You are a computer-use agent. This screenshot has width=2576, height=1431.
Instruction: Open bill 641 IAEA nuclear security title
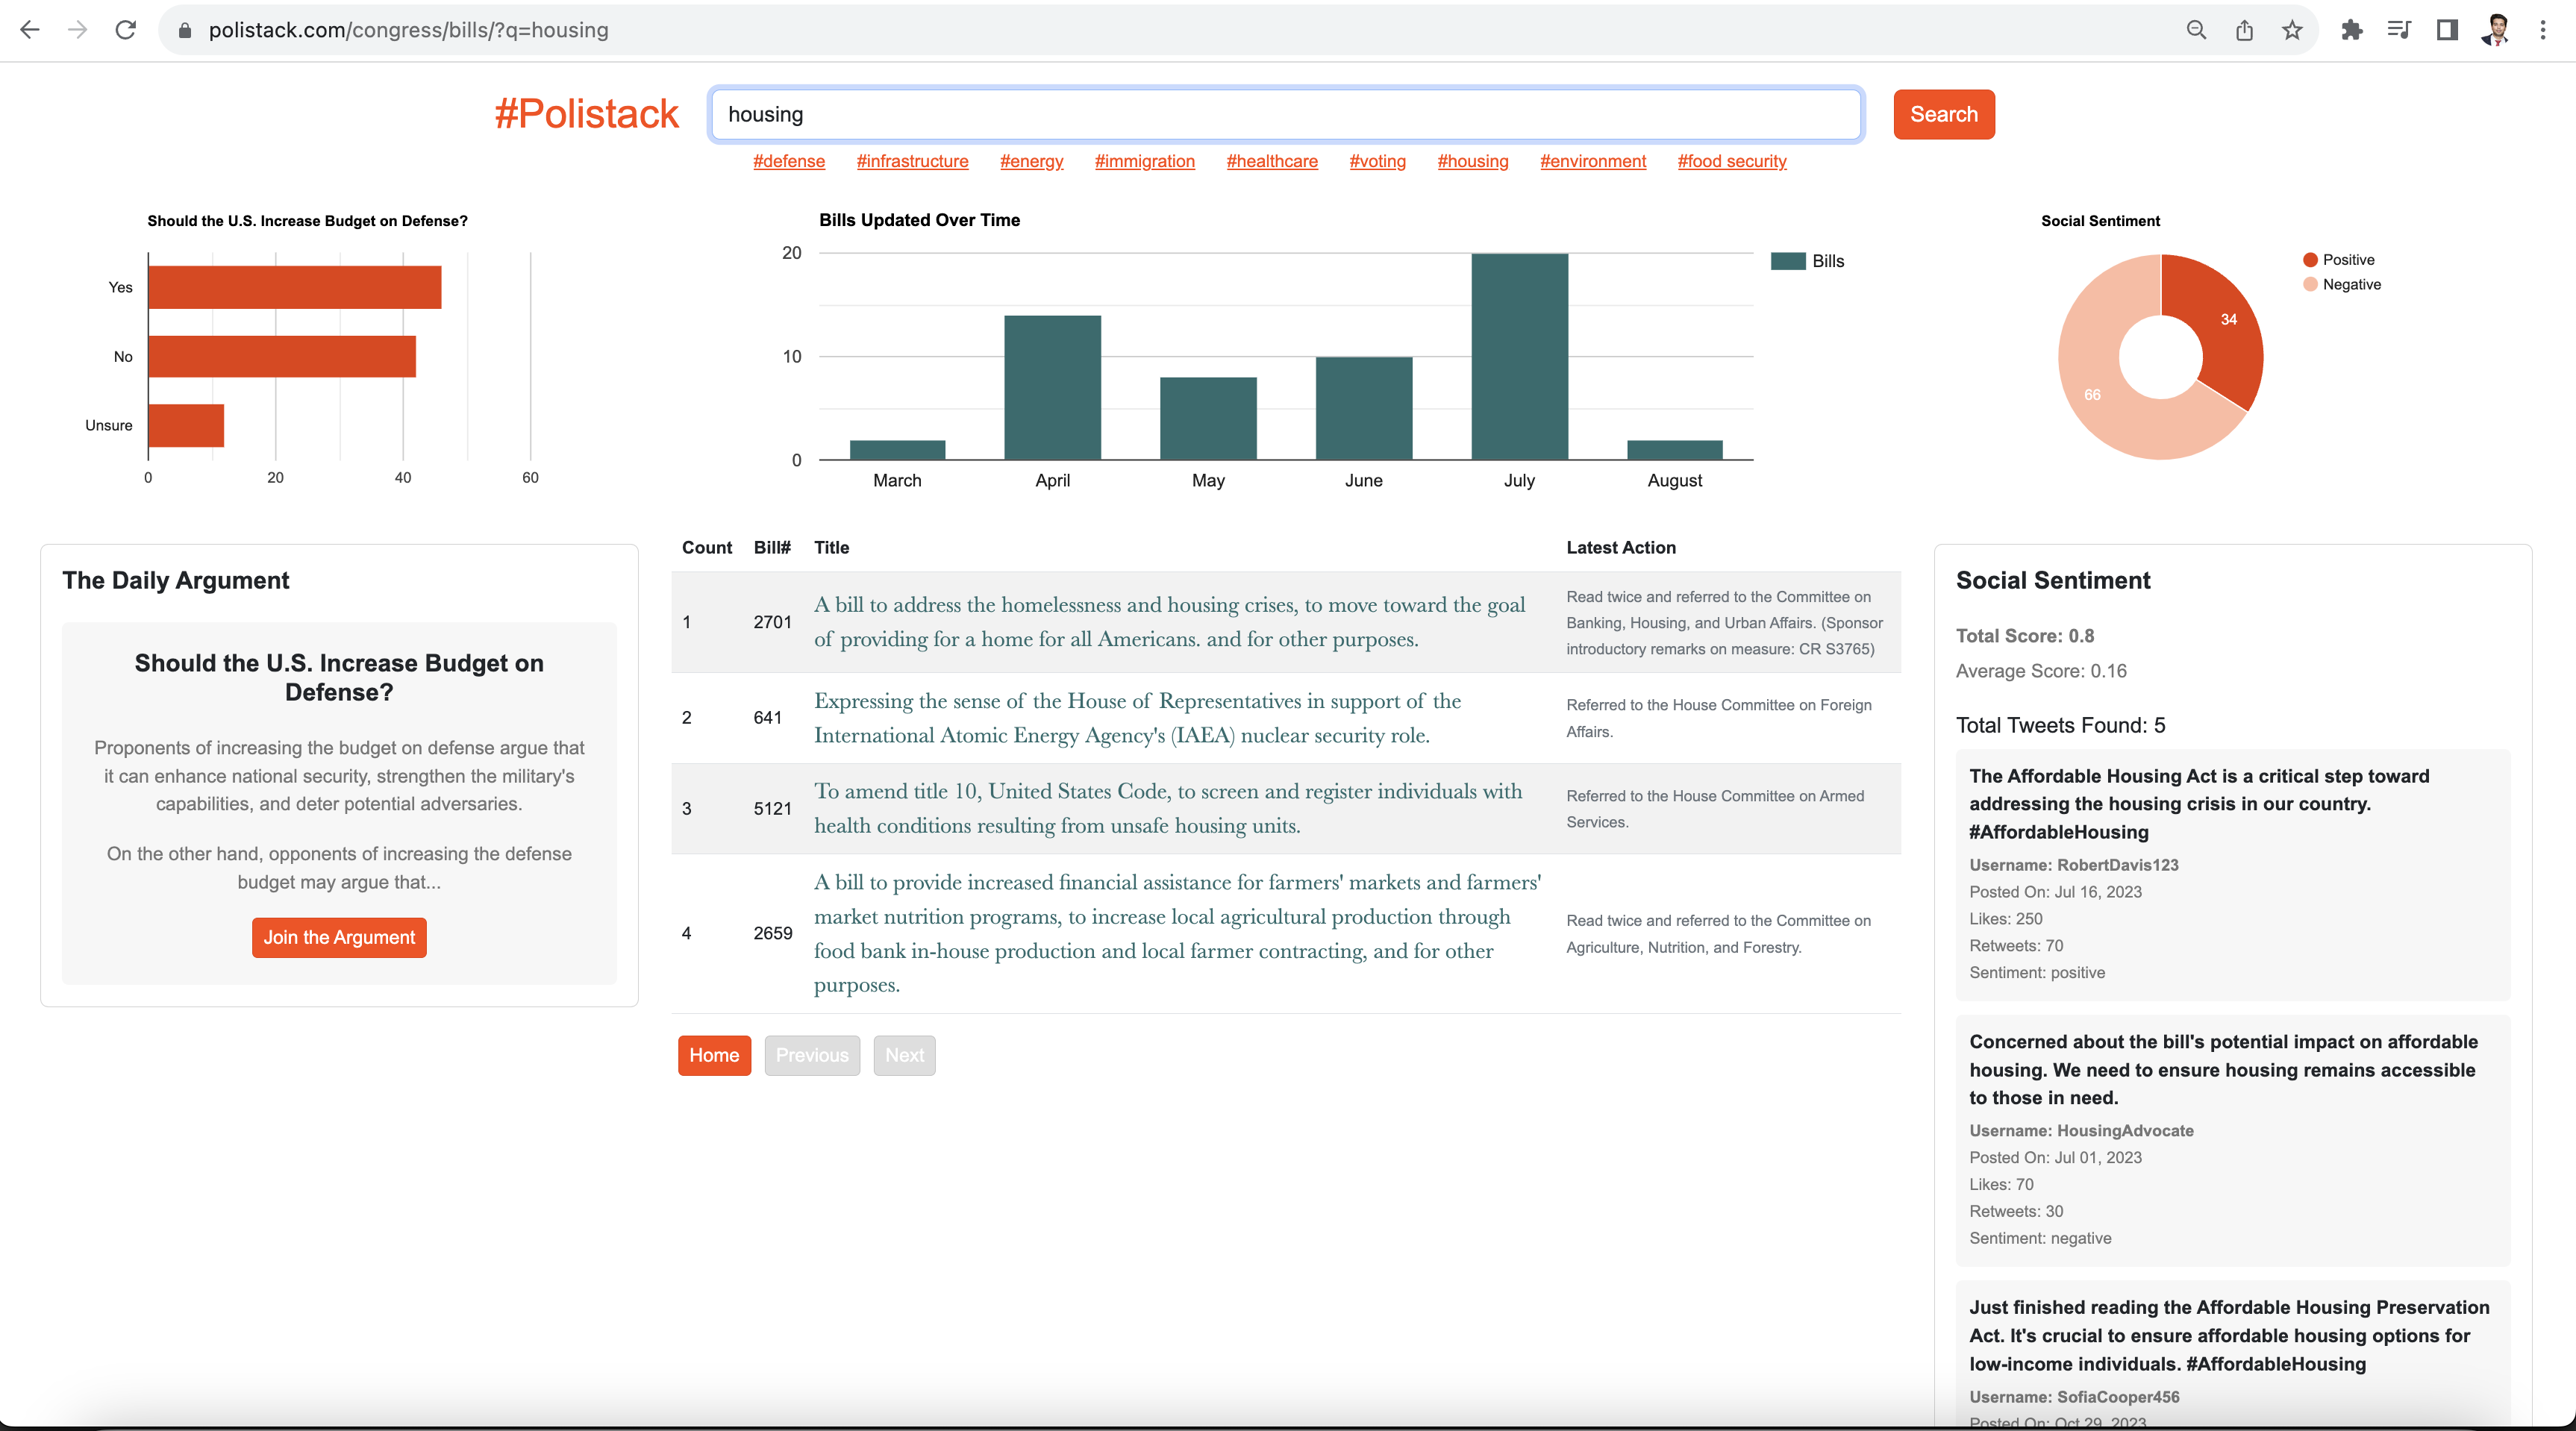(1137, 717)
